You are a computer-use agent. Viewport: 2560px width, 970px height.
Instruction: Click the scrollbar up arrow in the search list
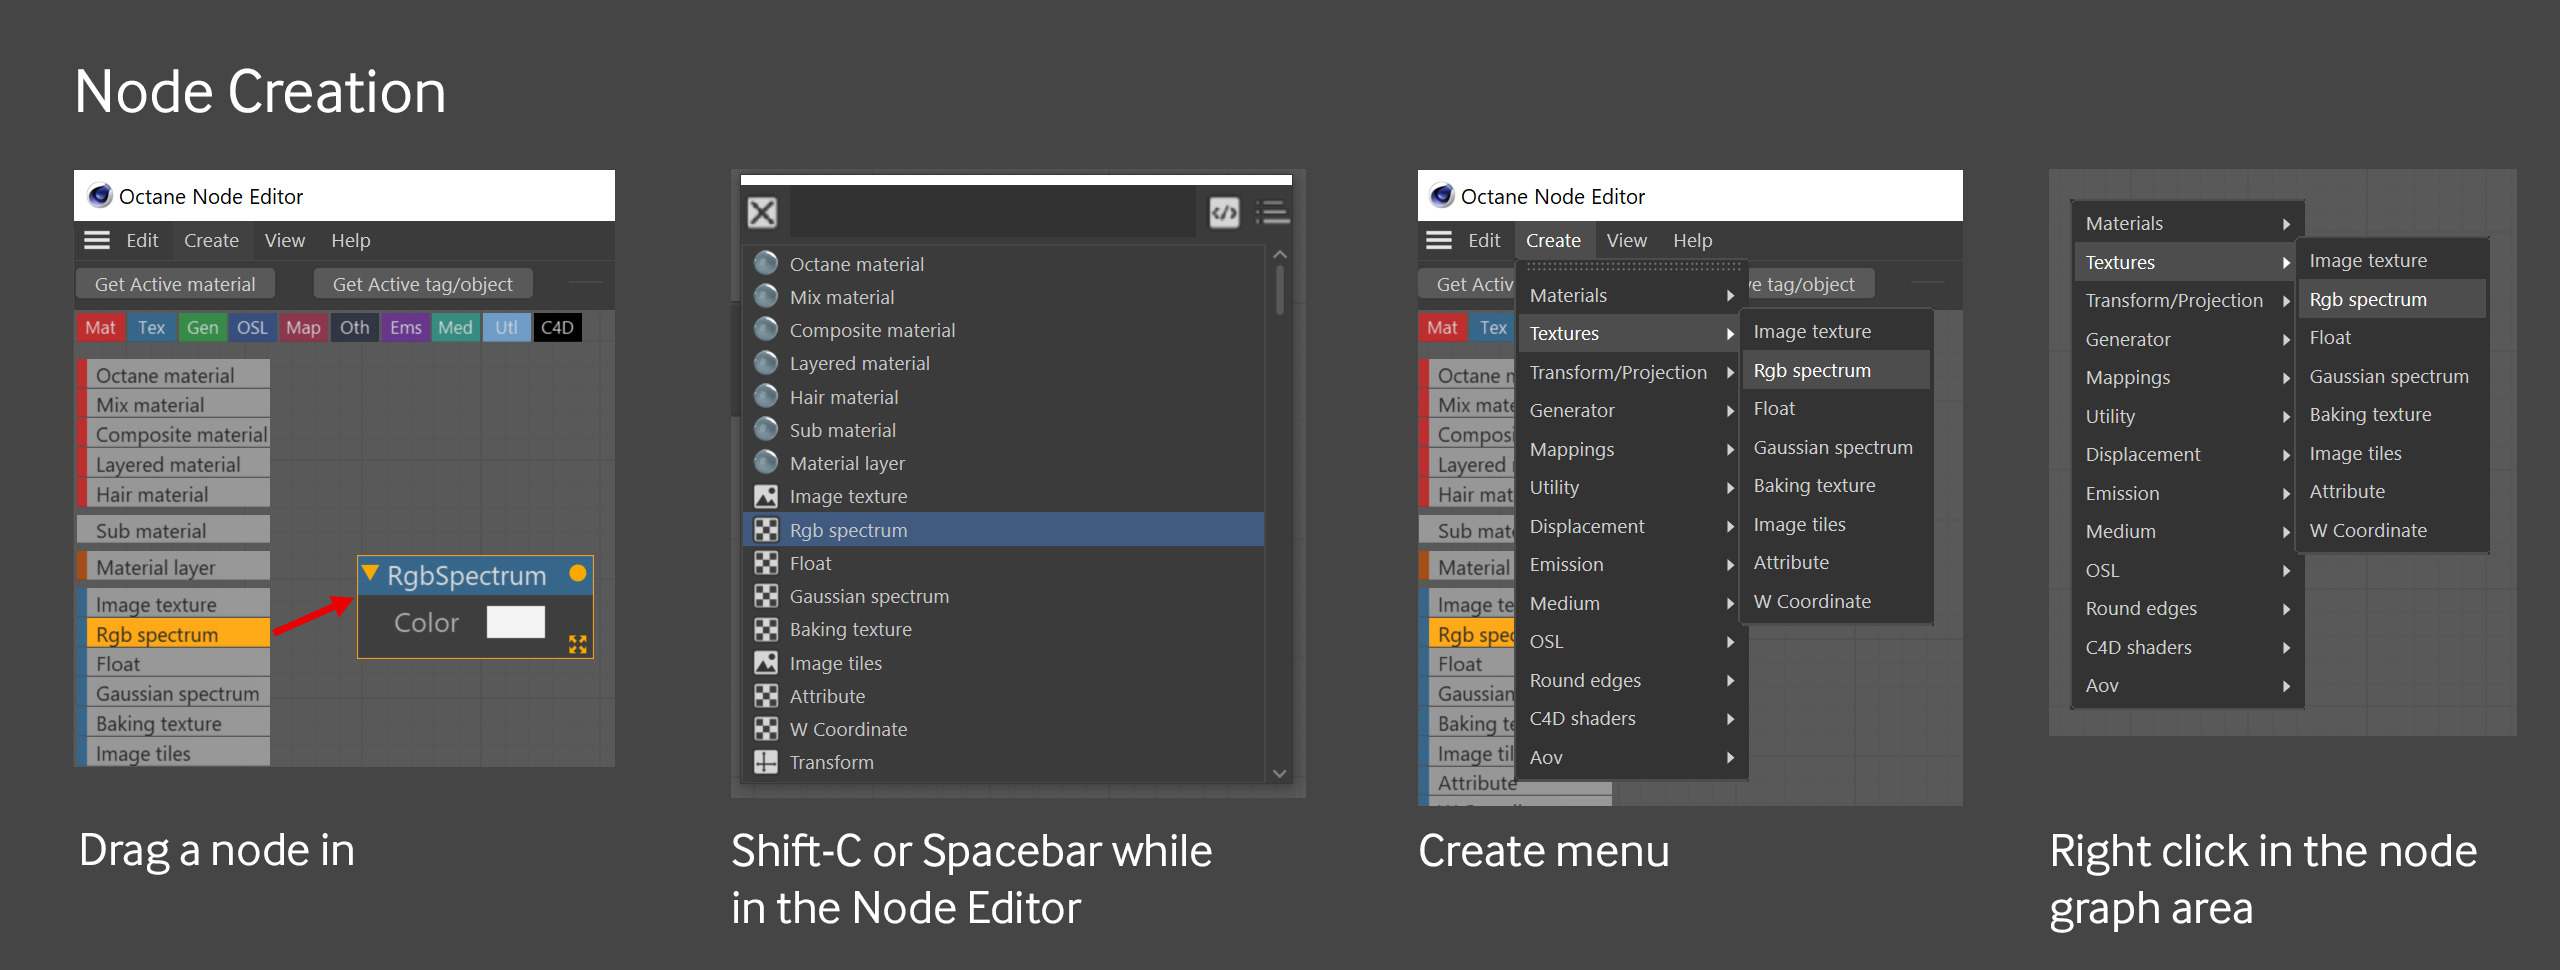(x=1279, y=255)
